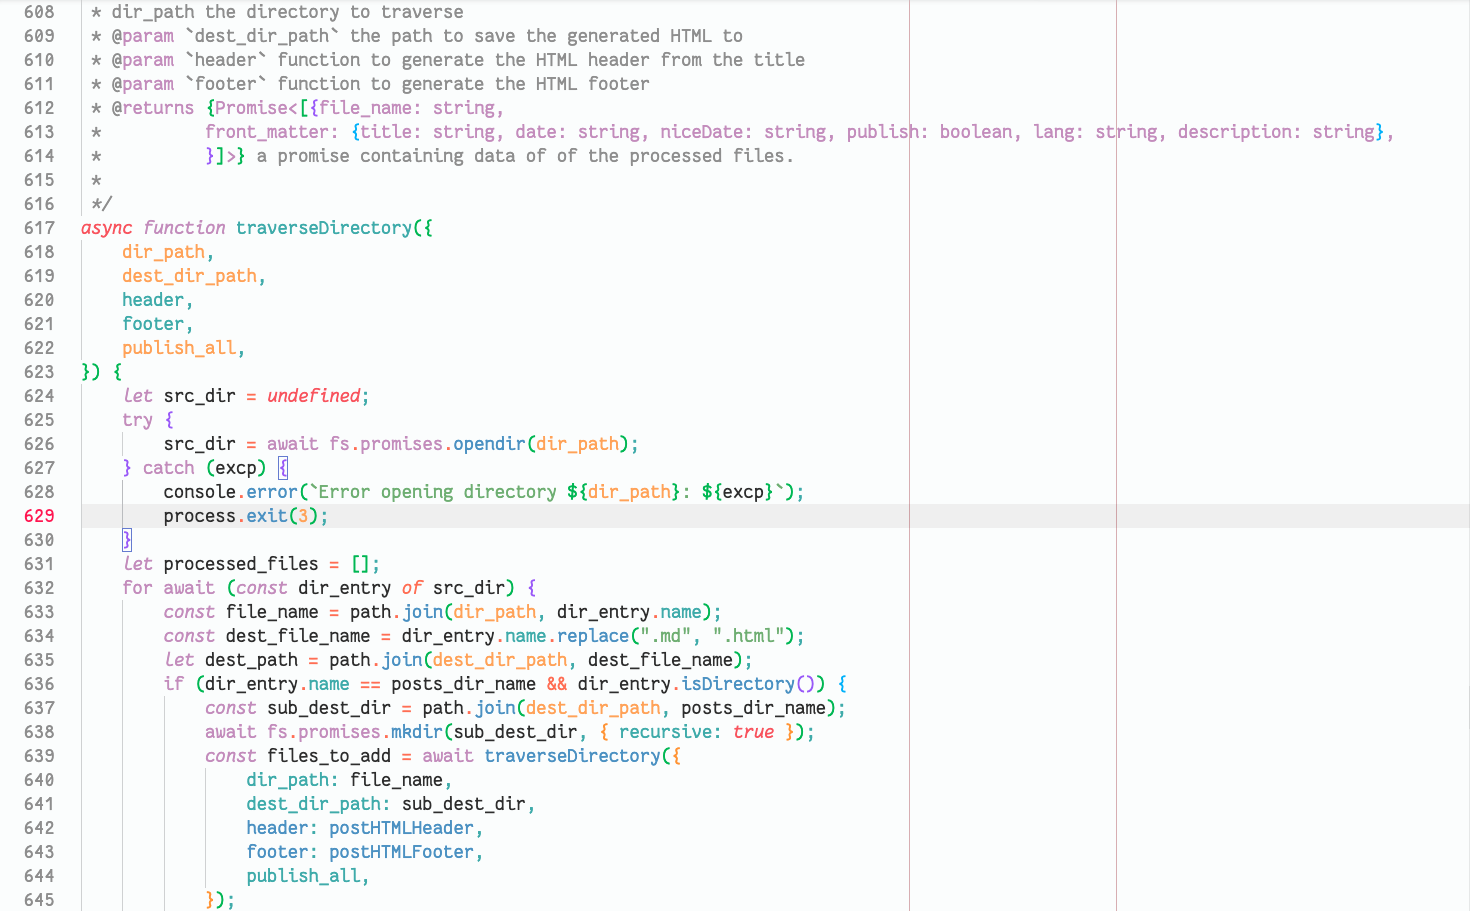Select line number 617 in the gutter
The height and width of the screenshot is (911, 1470).
click(38, 227)
